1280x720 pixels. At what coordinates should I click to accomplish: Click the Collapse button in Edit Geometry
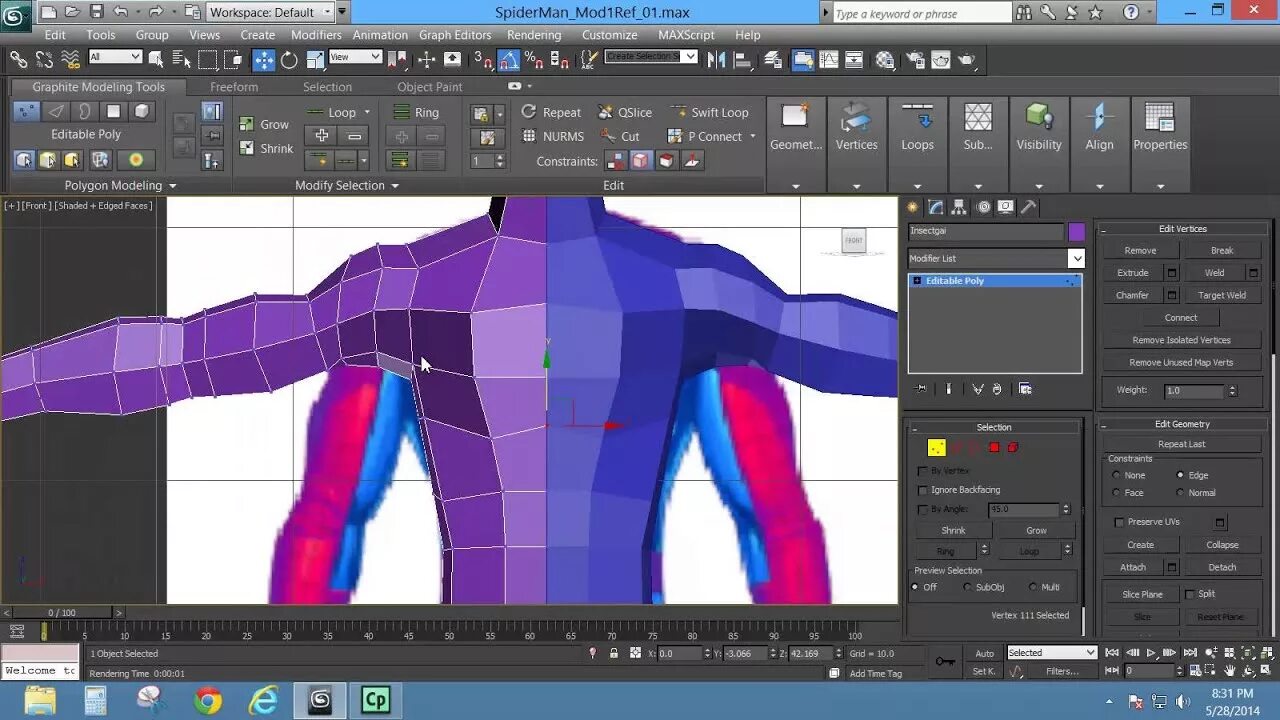pos(1222,545)
